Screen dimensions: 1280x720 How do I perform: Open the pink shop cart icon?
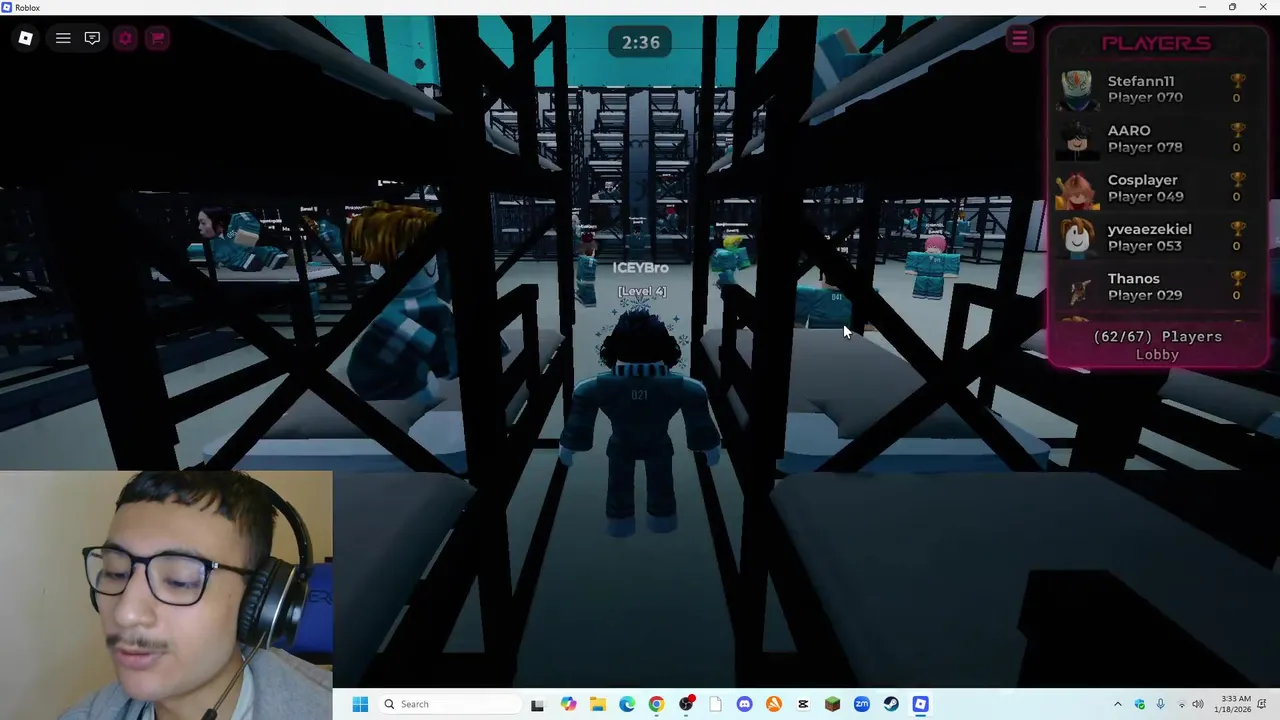(x=157, y=38)
